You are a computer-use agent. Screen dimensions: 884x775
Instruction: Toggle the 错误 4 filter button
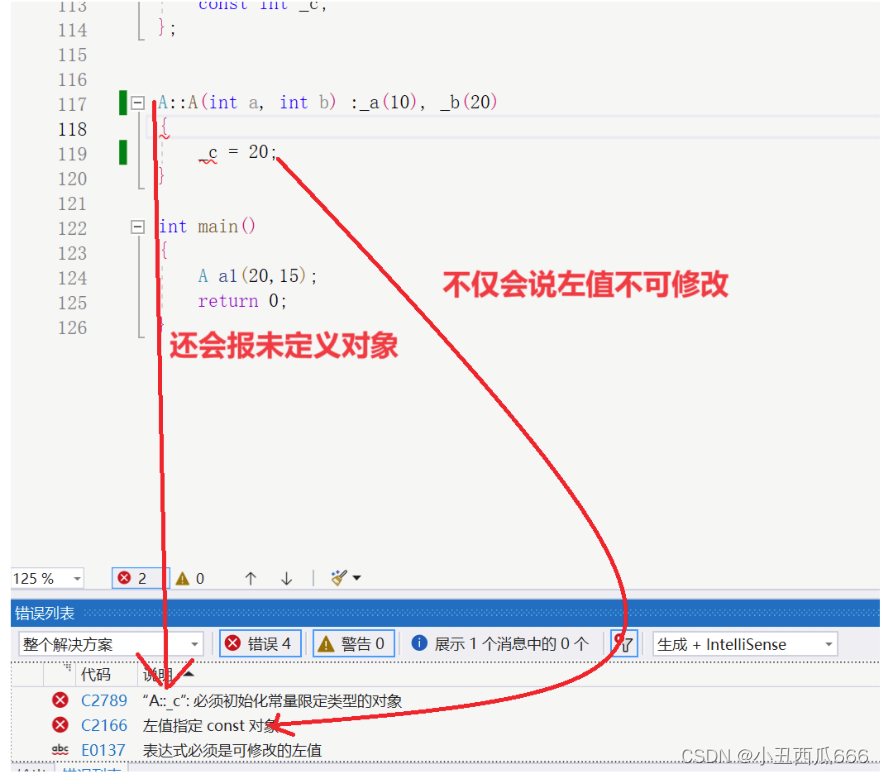(260, 644)
